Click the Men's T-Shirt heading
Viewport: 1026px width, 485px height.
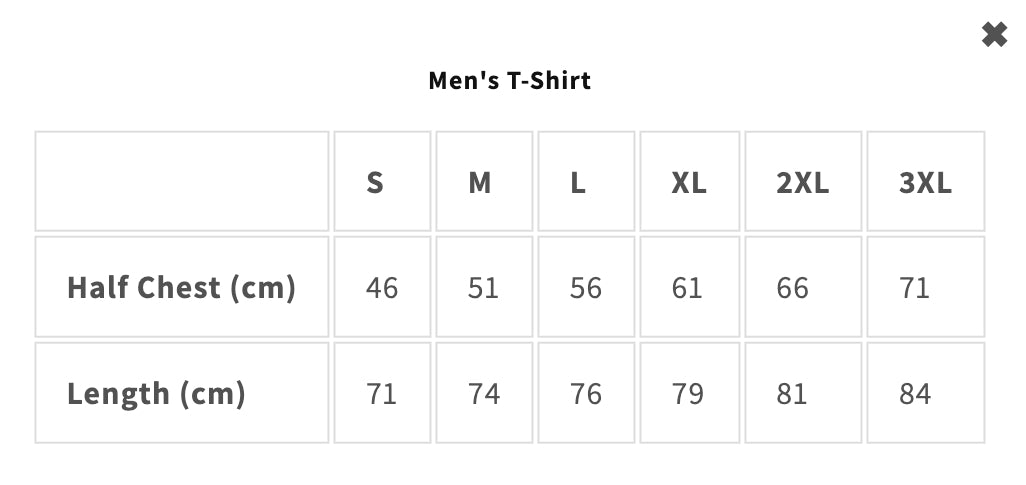point(510,80)
